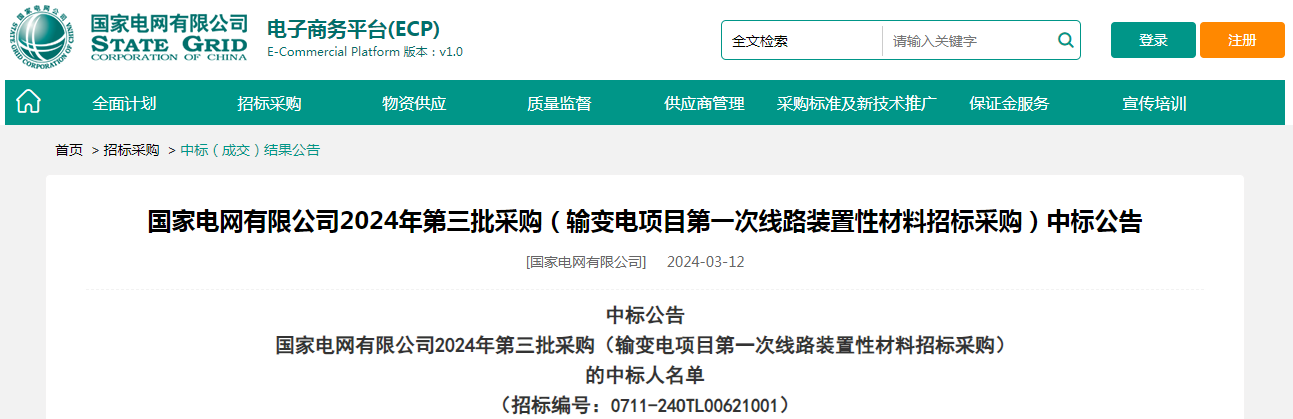Image resolution: width=1293 pixels, height=419 pixels.
Task: Go to the 宣传培训 menu
Action: (x=1154, y=103)
